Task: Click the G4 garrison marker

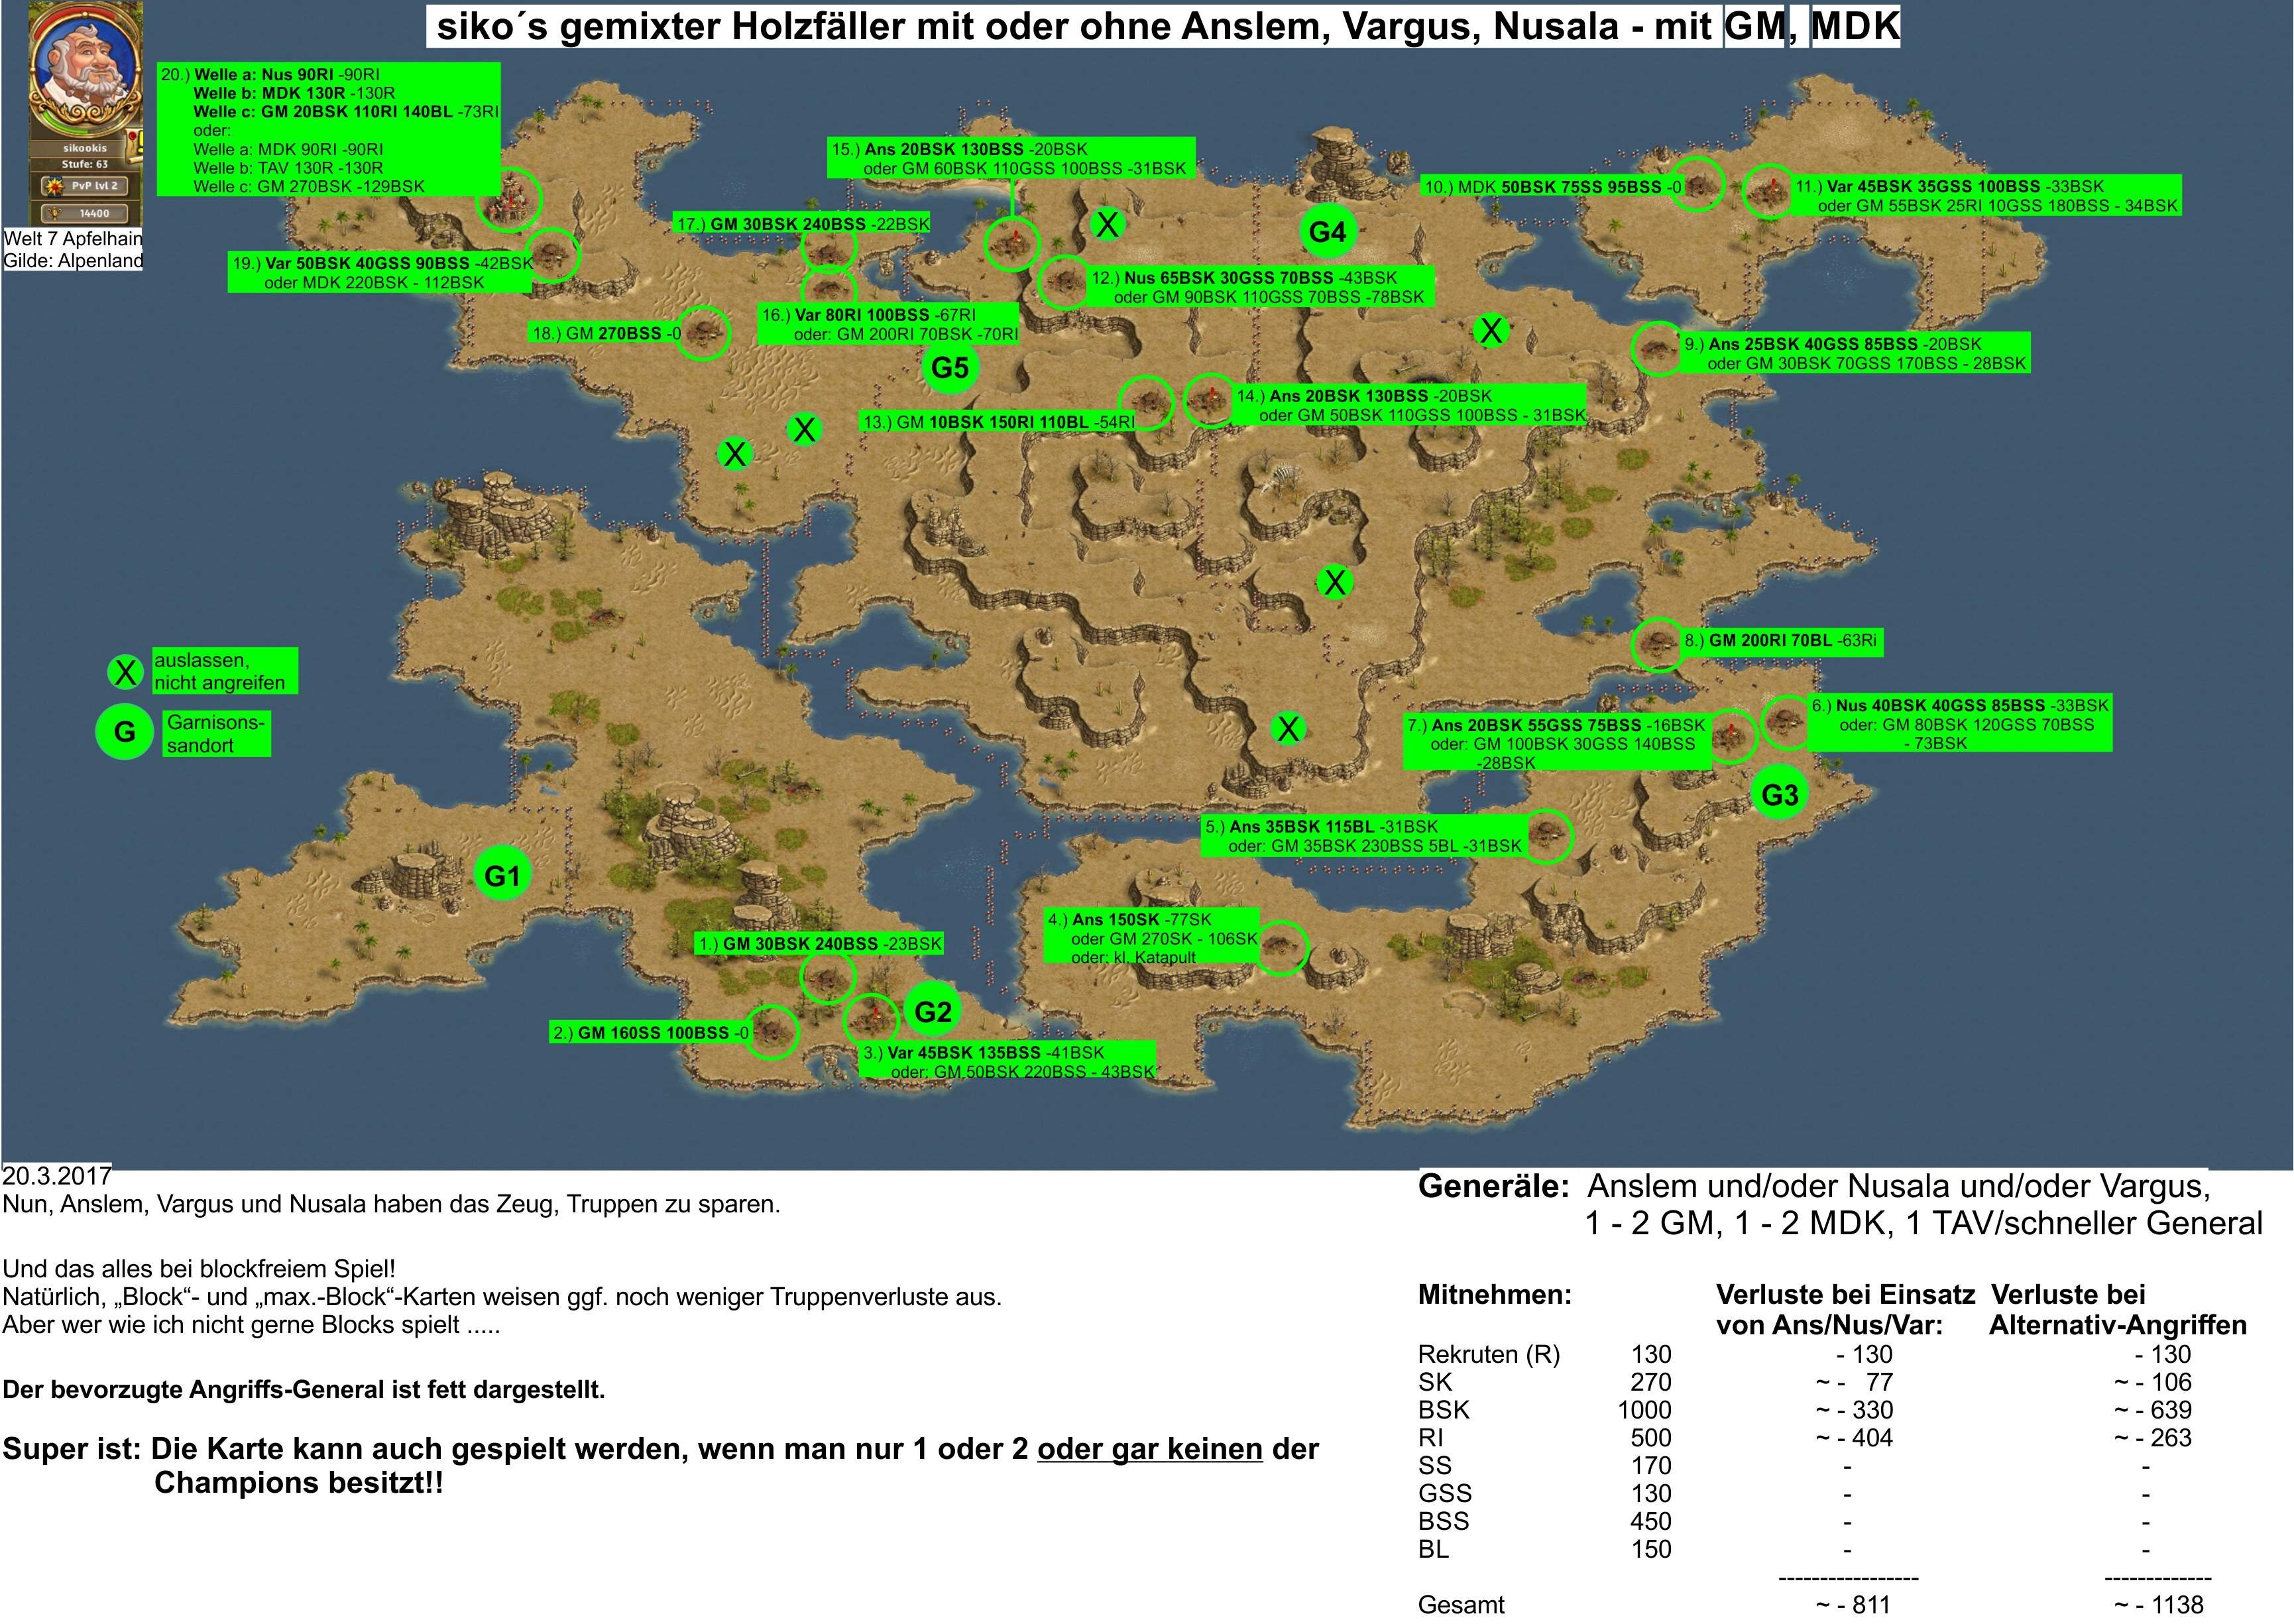Action: point(1327,231)
